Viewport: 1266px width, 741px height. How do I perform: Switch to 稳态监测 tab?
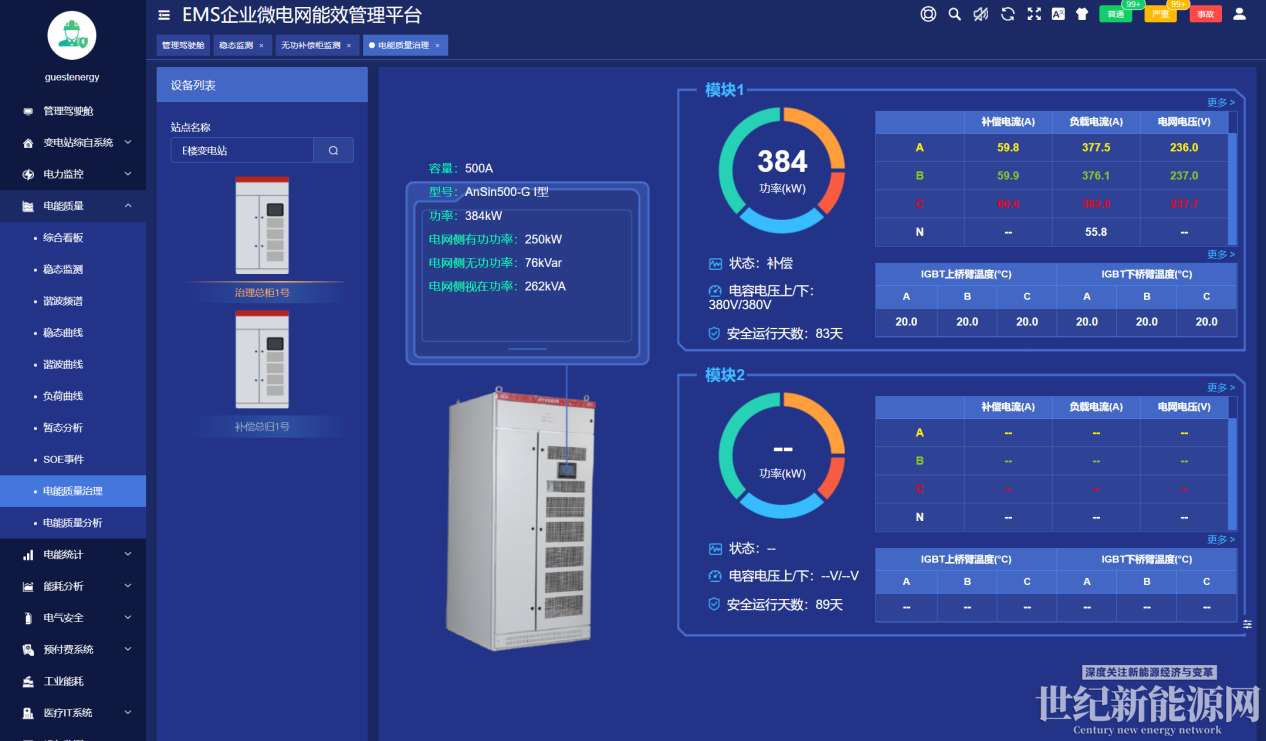236,45
